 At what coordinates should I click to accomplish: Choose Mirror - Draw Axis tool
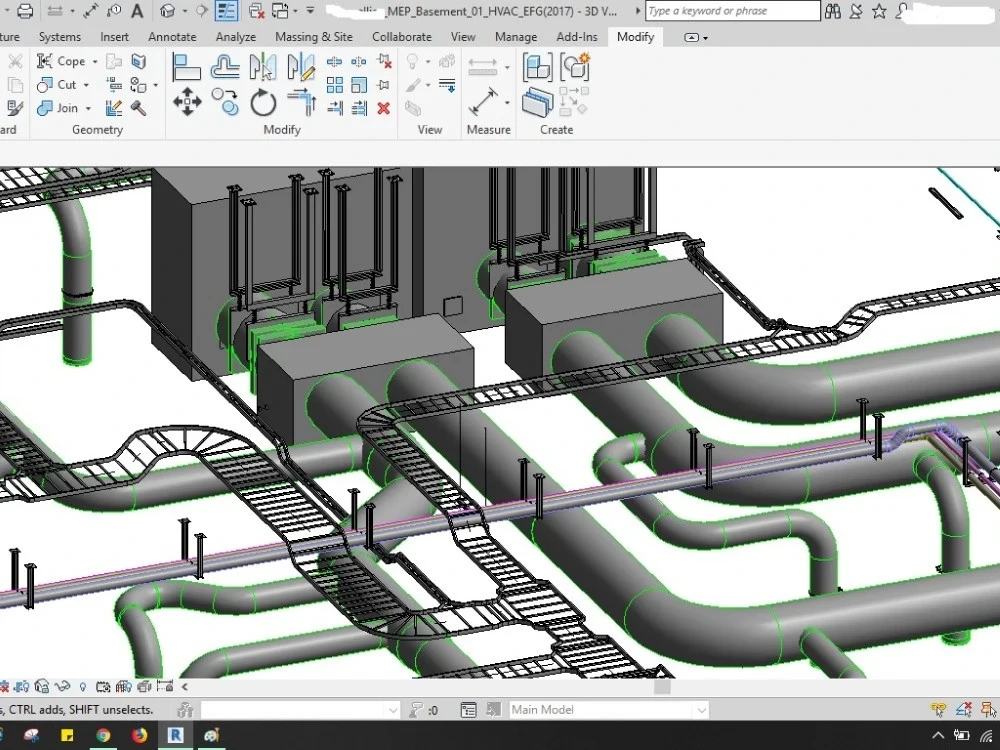(x=301, y=67)
